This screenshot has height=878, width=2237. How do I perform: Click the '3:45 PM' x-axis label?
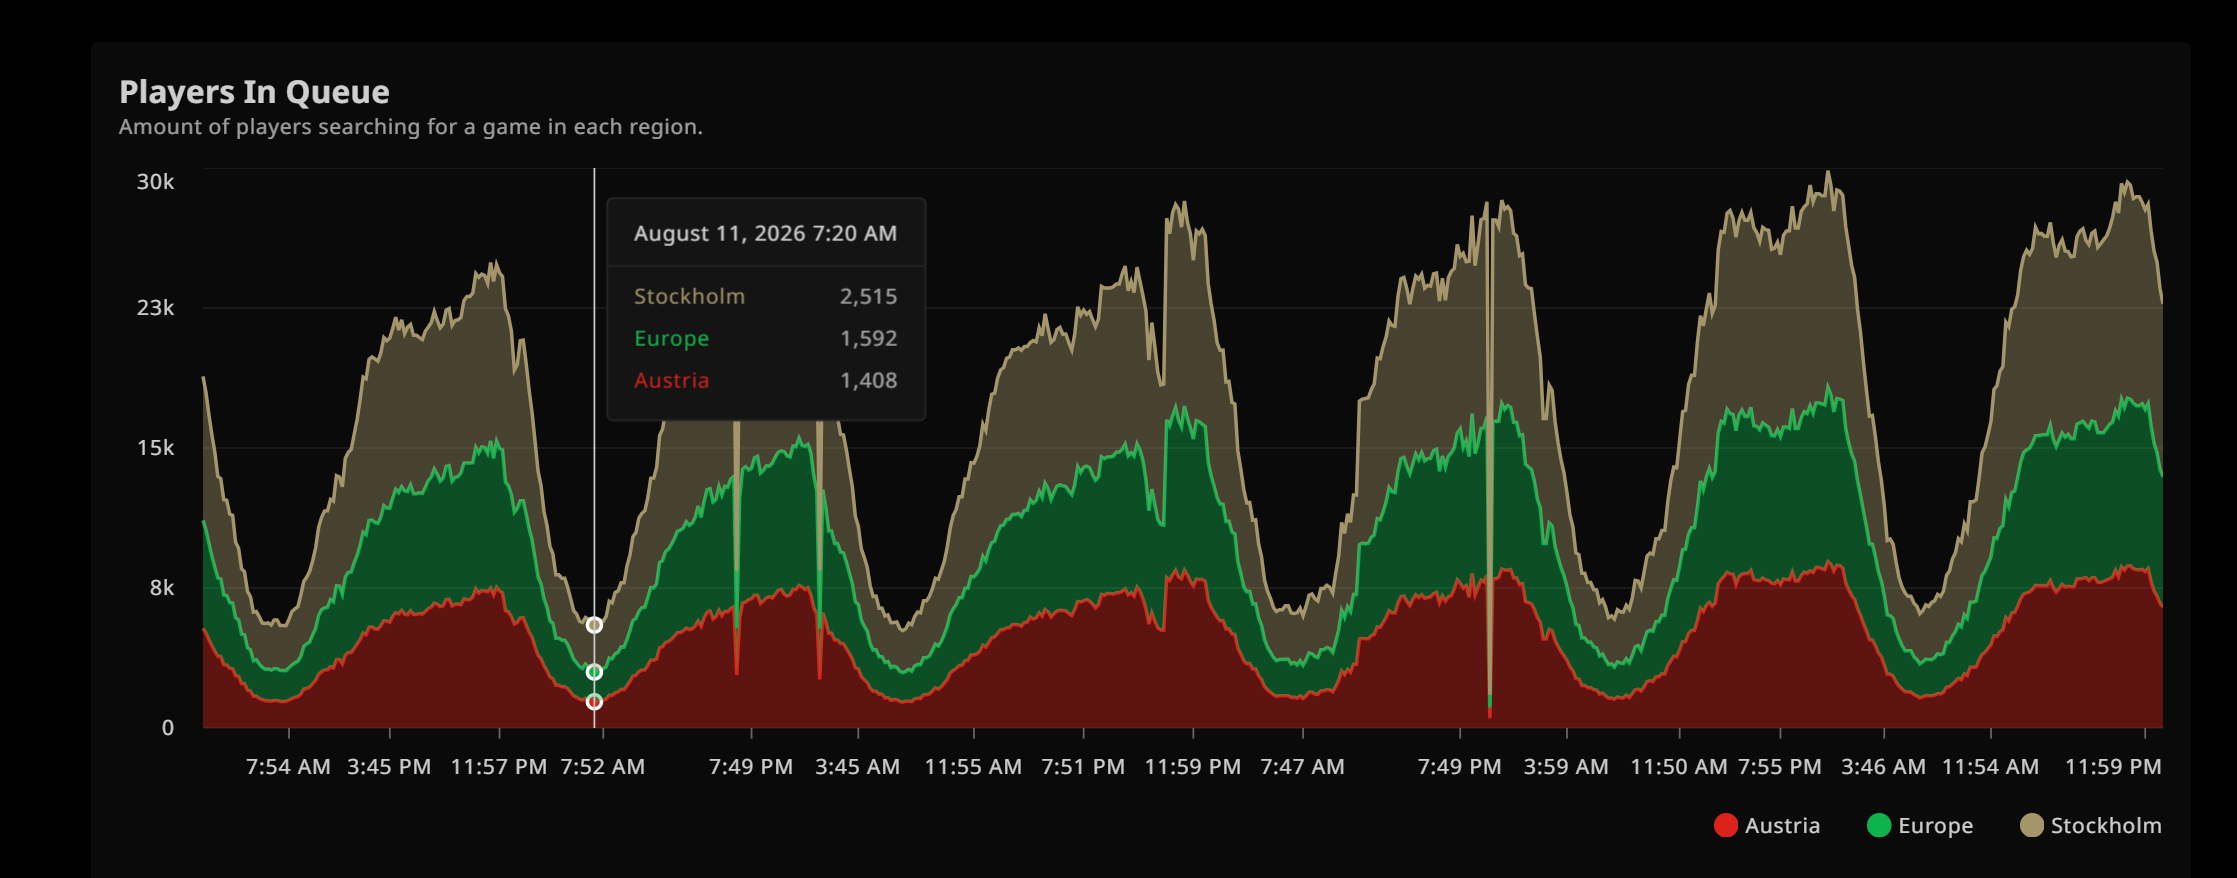pyautogui.click(x=389, y=766)
